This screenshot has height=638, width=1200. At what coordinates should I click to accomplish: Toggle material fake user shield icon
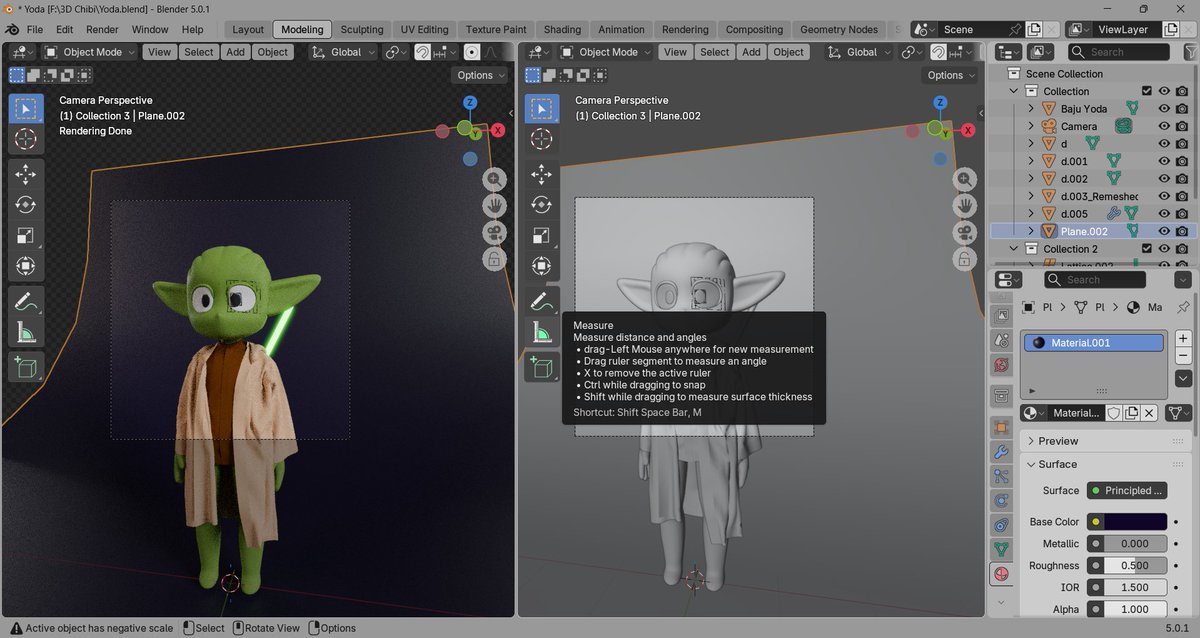pyautogui.click(x=1112, y=413)
